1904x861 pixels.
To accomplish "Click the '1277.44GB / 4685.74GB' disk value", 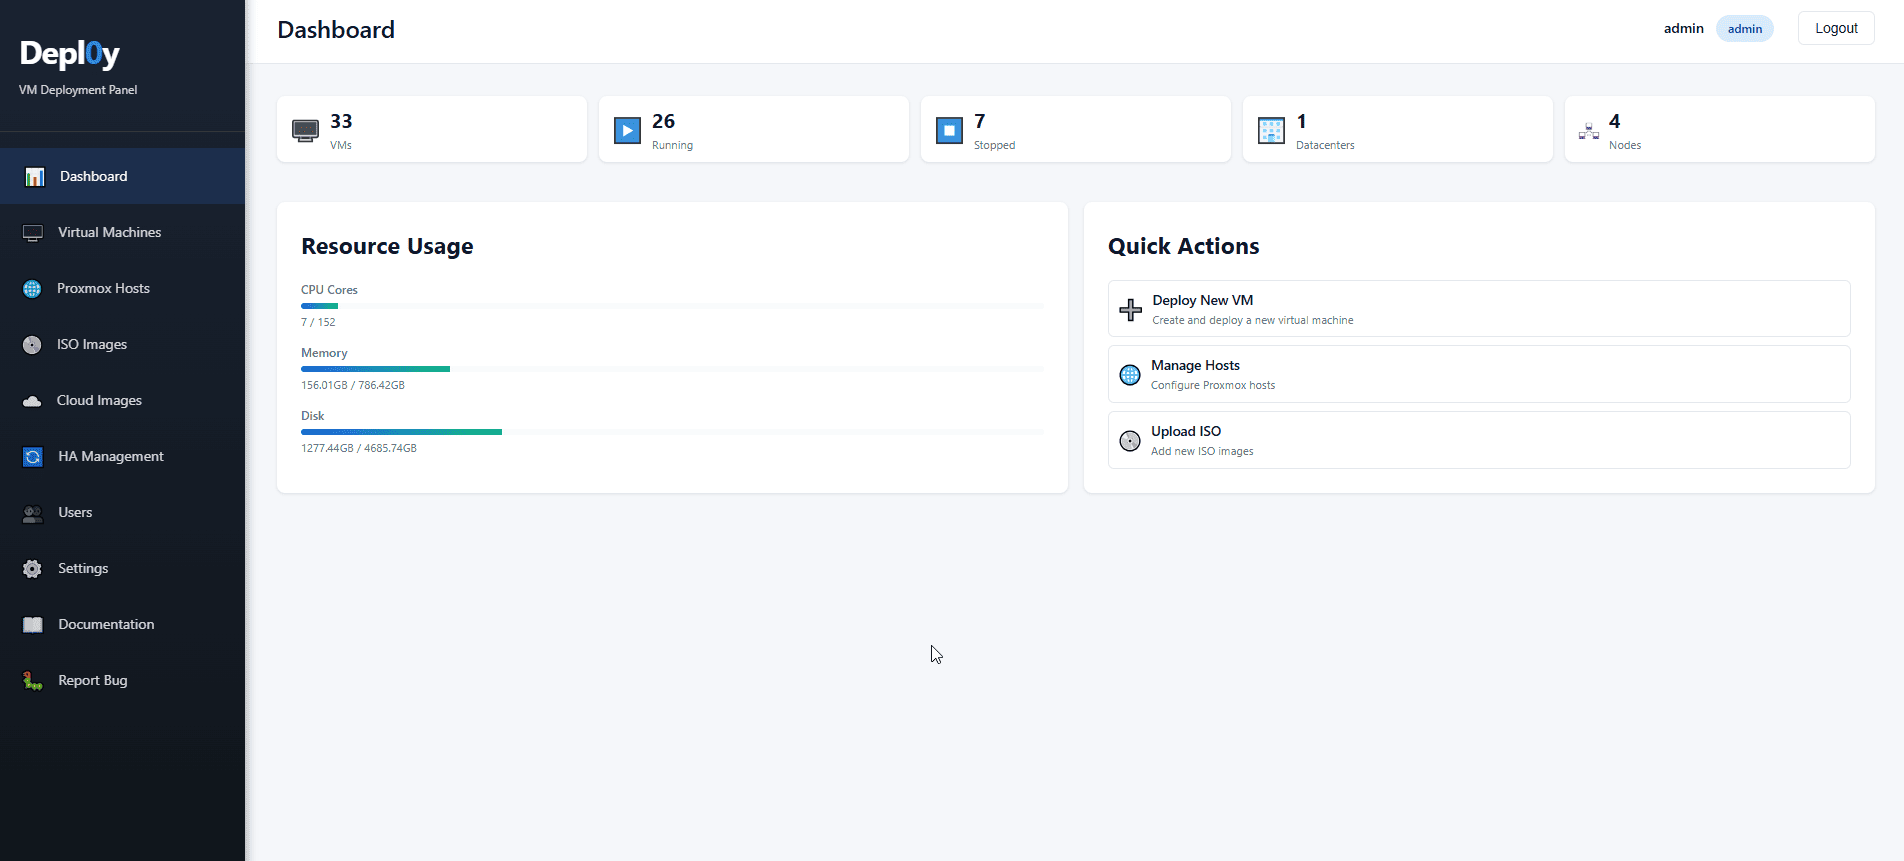I will (359, 448).
